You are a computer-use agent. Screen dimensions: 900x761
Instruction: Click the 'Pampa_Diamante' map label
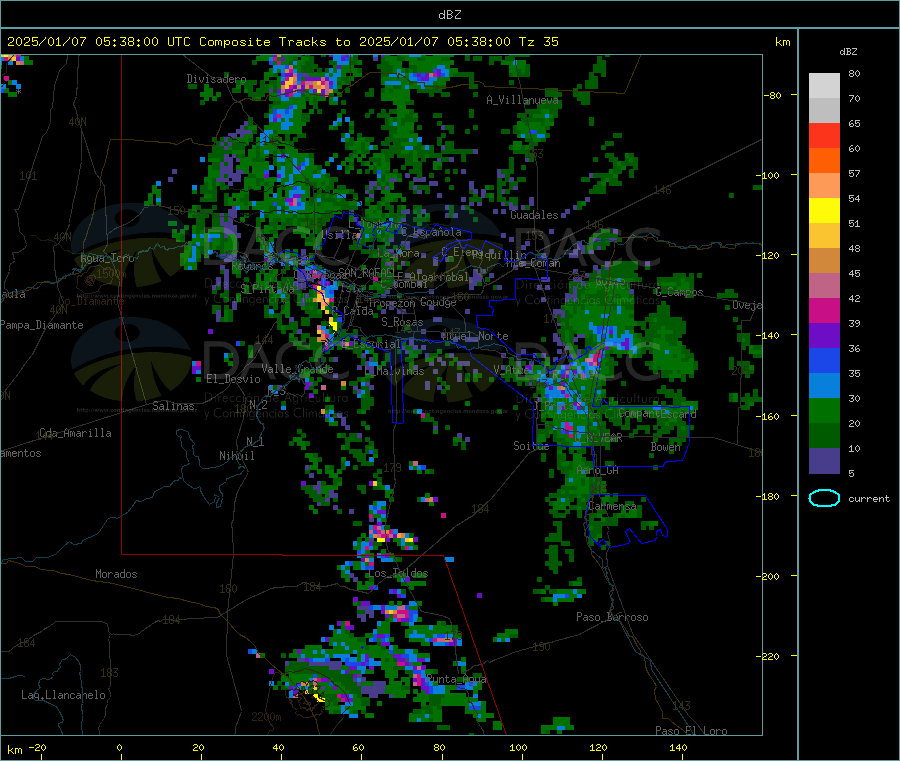pos(42,325)
